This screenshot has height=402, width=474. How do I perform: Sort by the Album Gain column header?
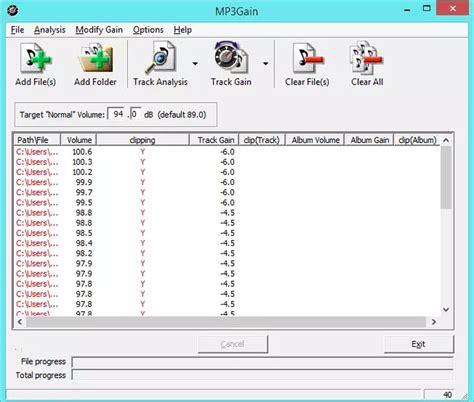pos(369,140)
